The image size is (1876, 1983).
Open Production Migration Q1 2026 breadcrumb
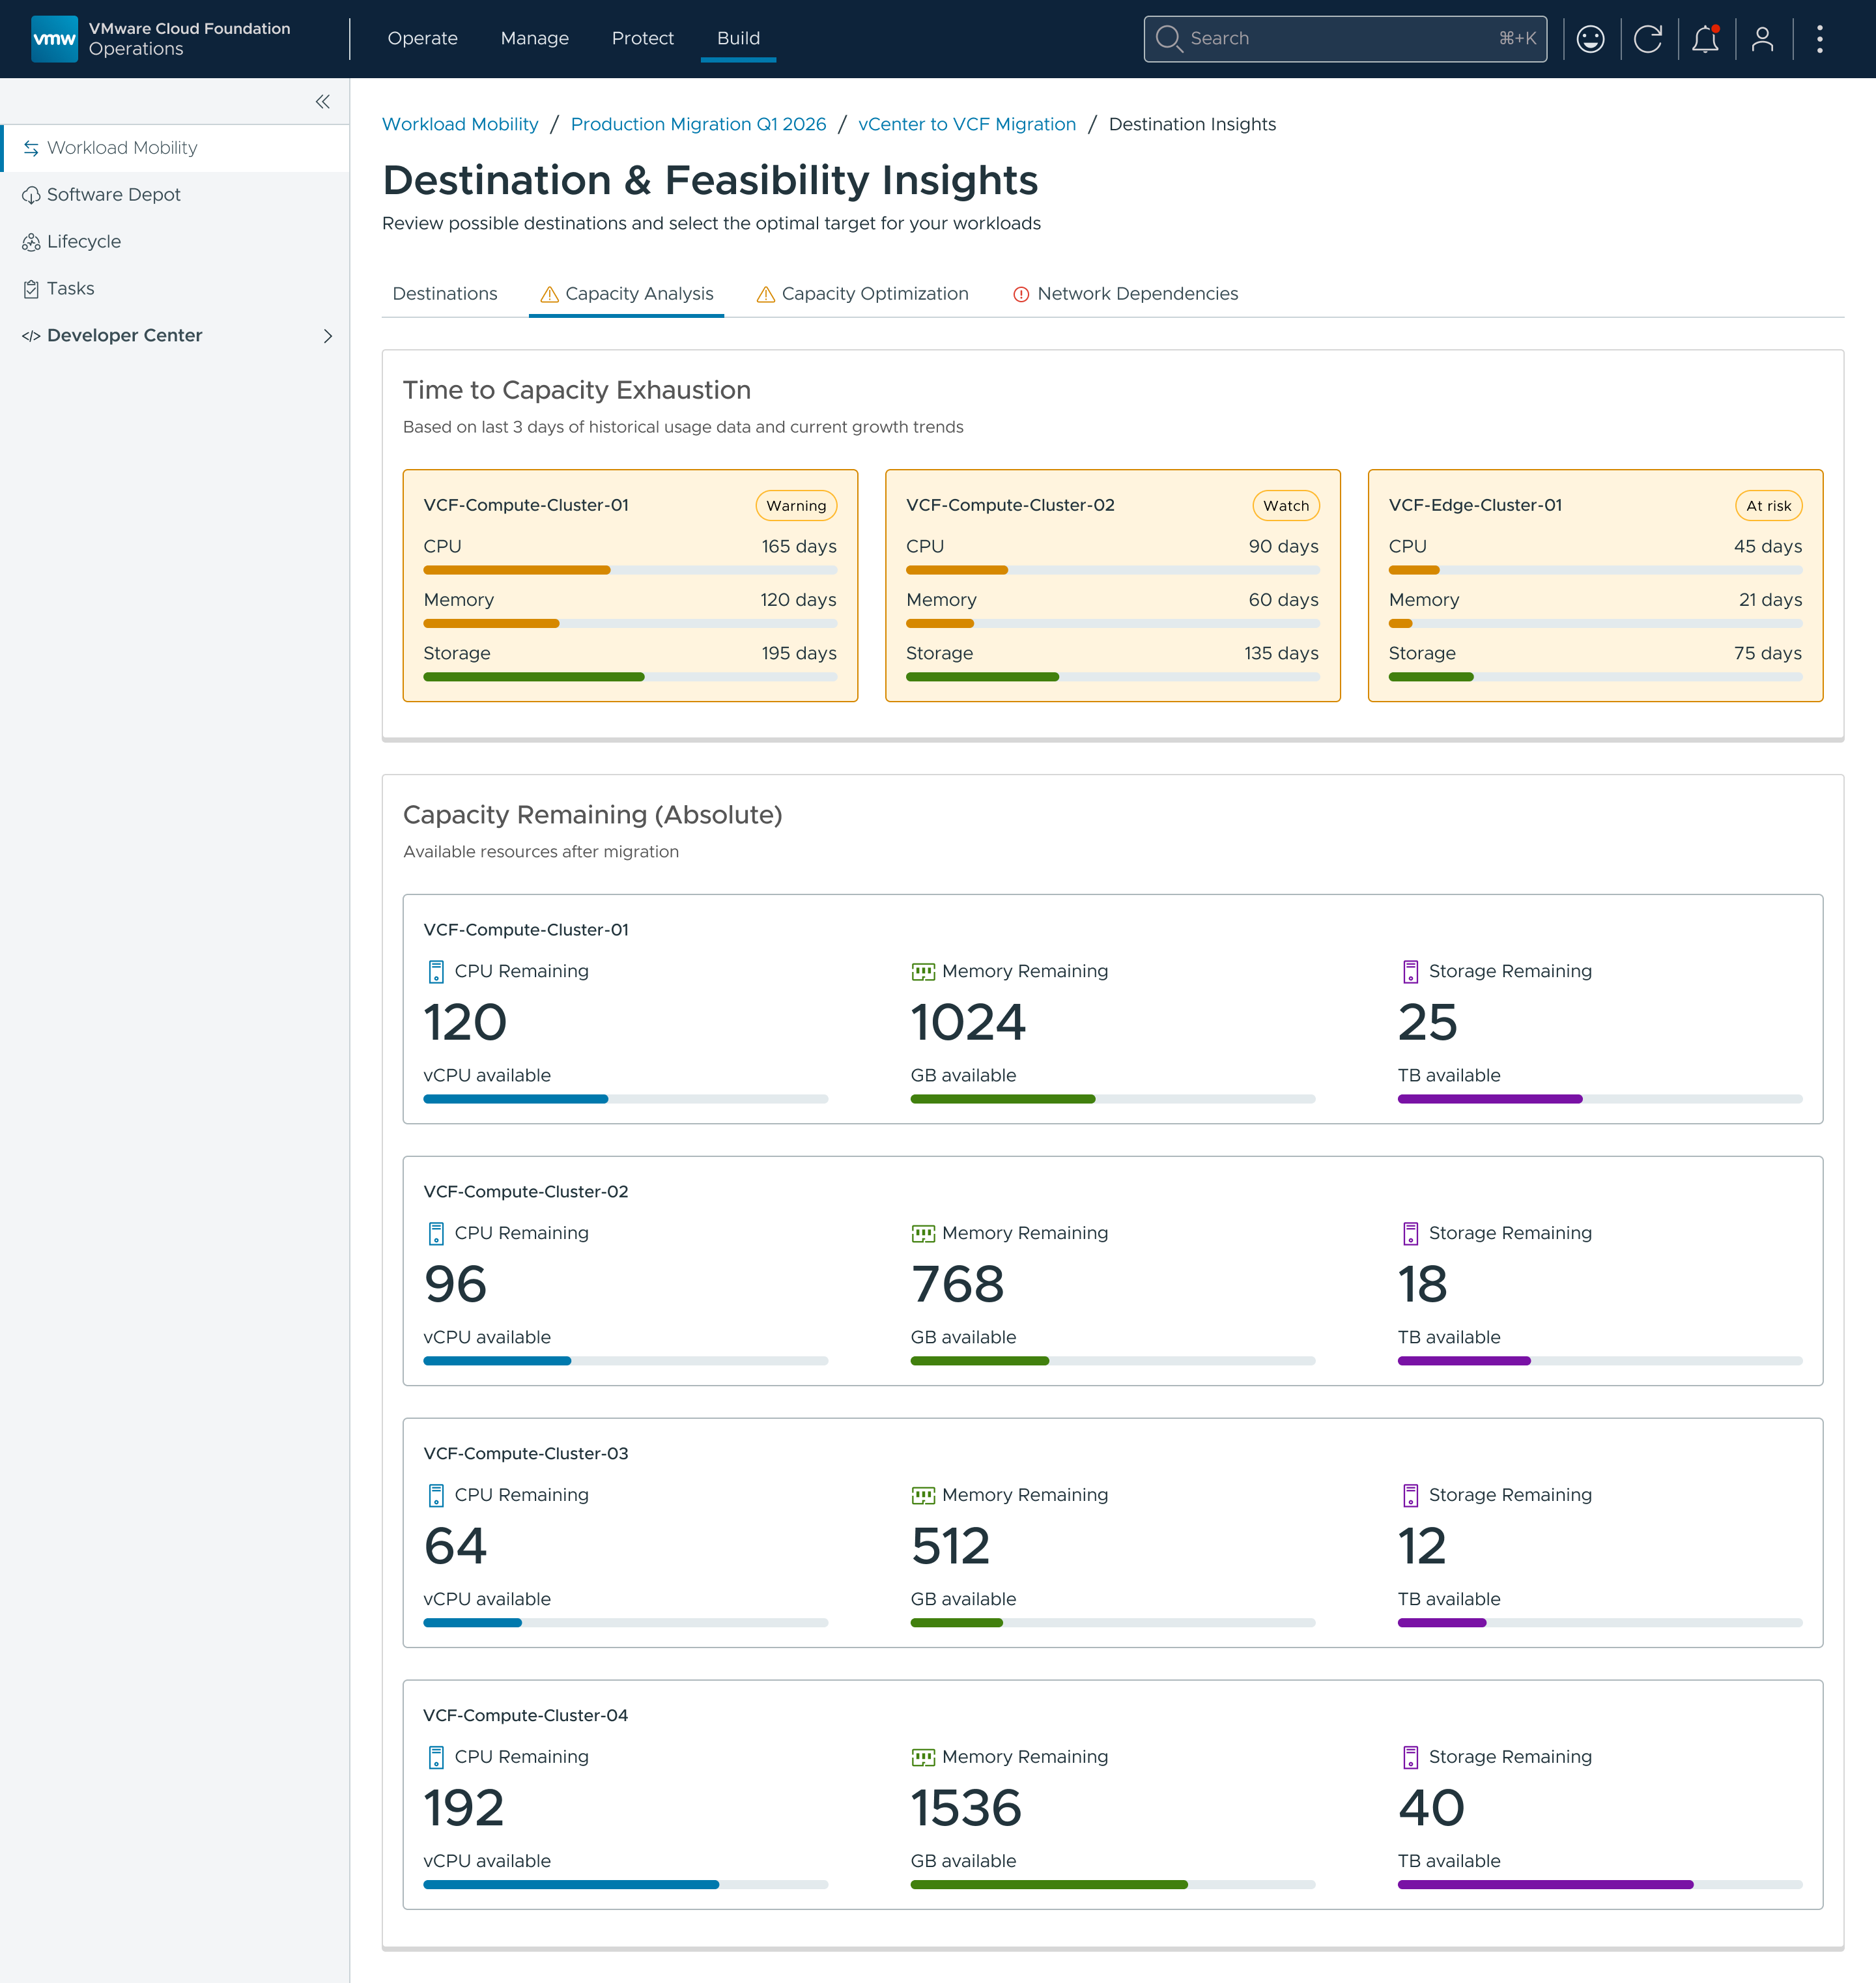tap(698, 125)
